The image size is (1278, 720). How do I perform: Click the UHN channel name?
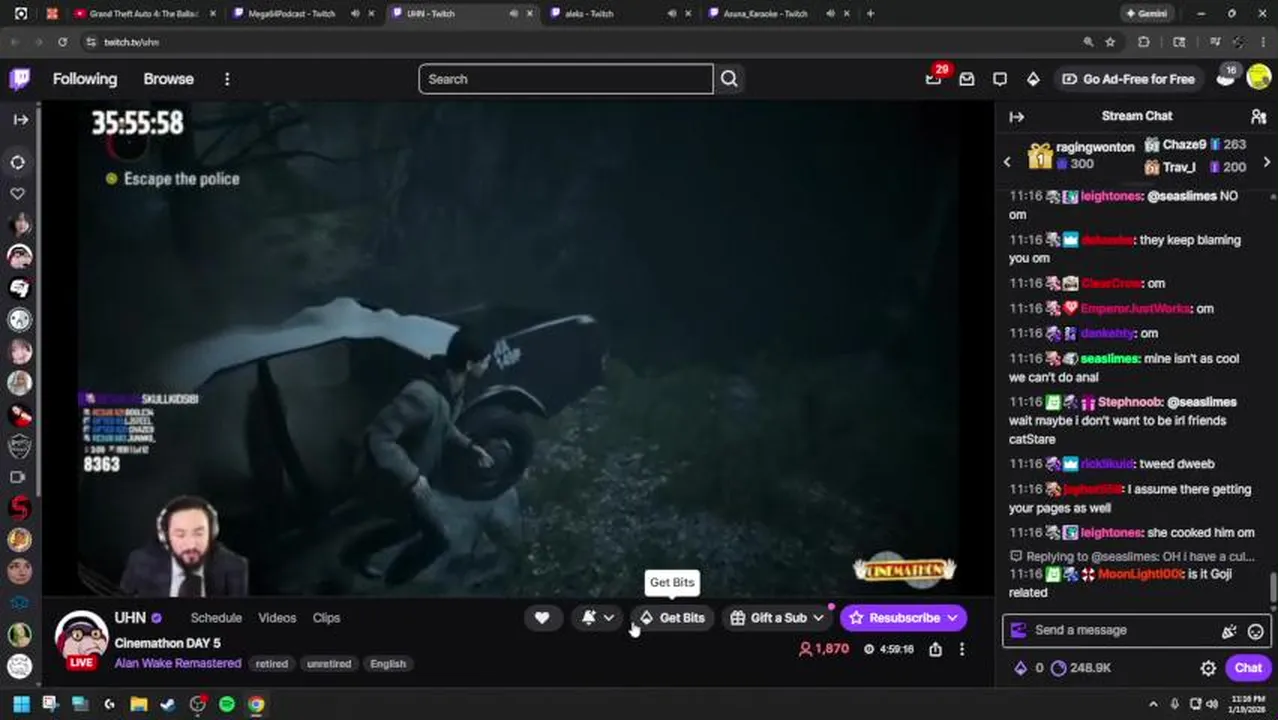130,618
